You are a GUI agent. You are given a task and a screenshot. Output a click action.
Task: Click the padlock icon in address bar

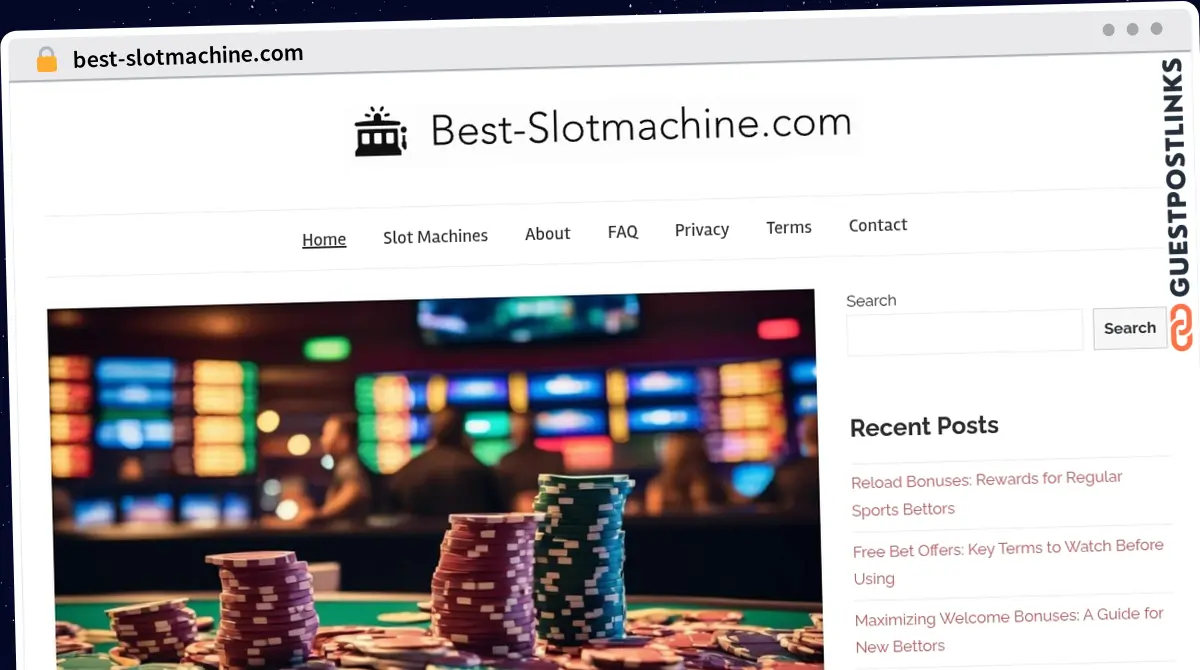click(x=46, y=60)
